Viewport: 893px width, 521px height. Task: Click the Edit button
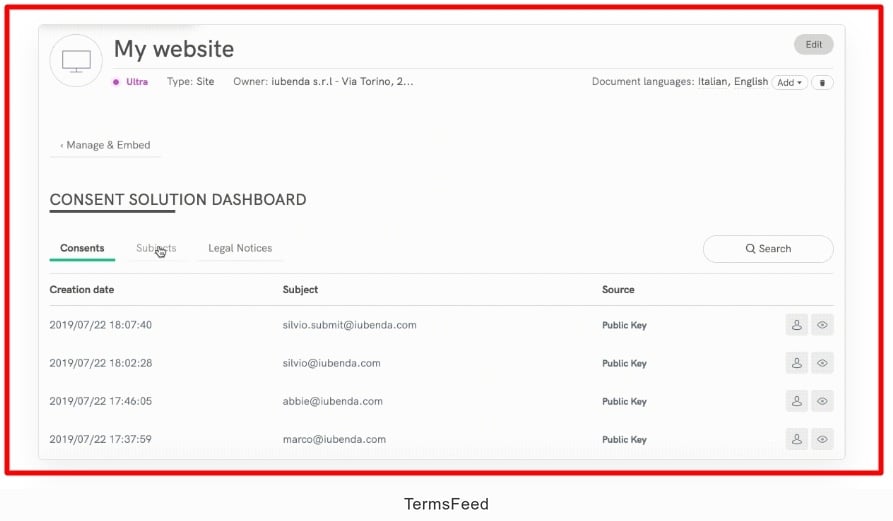coord(813,44)
